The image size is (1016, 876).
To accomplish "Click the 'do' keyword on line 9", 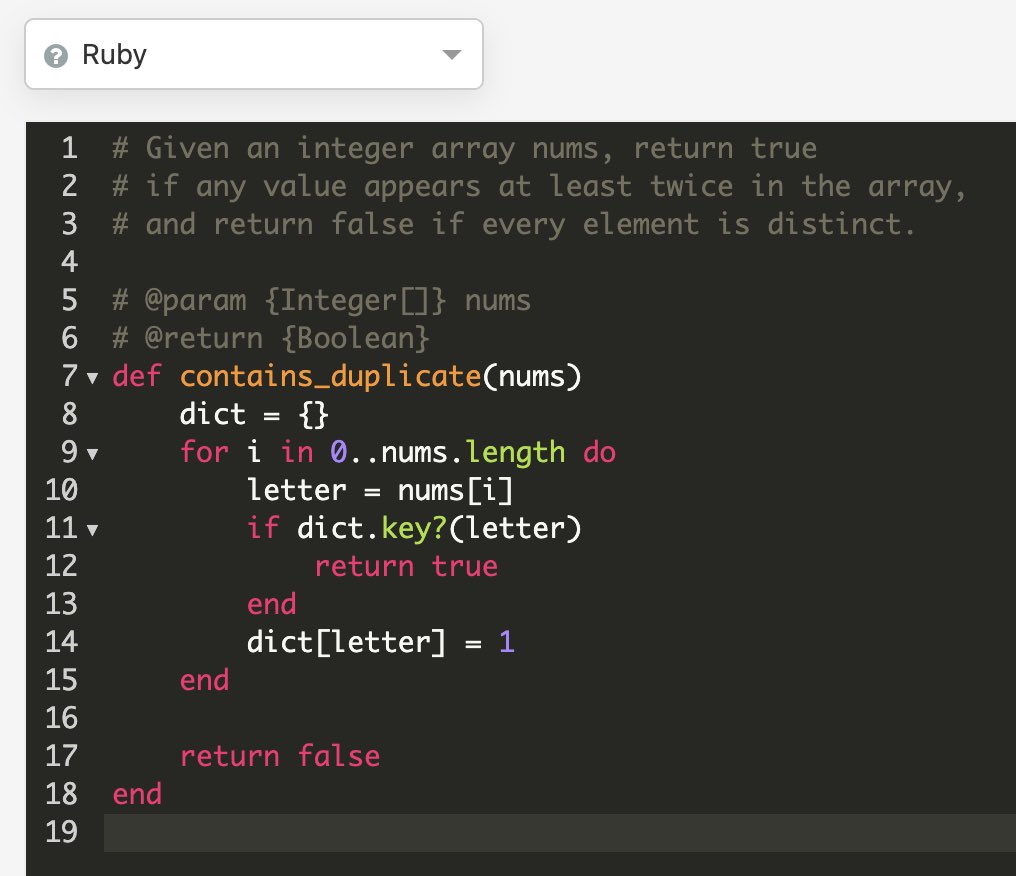I will (x=599, y=452).
